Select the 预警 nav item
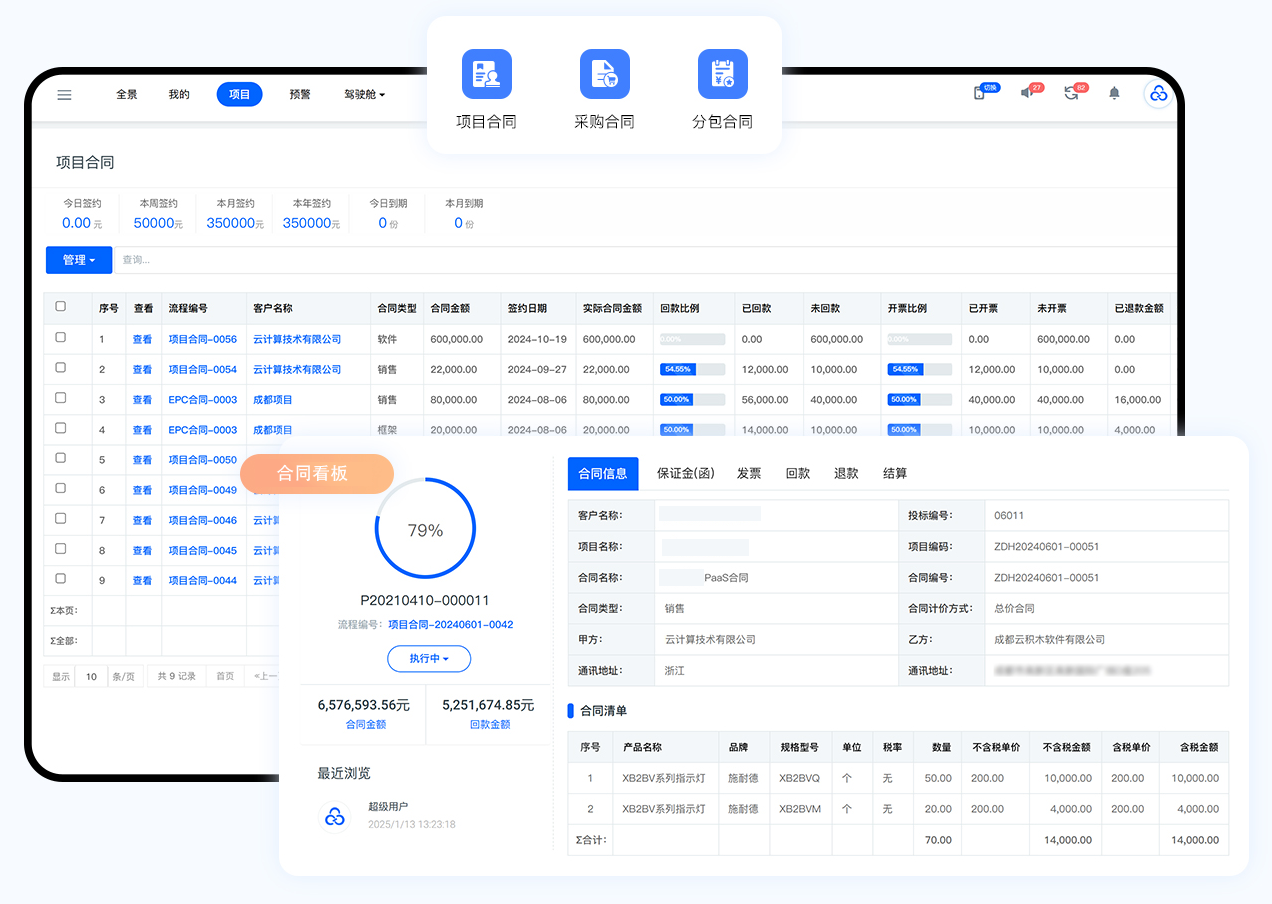Screen dimensions: 1272x904 click(300, 95)
